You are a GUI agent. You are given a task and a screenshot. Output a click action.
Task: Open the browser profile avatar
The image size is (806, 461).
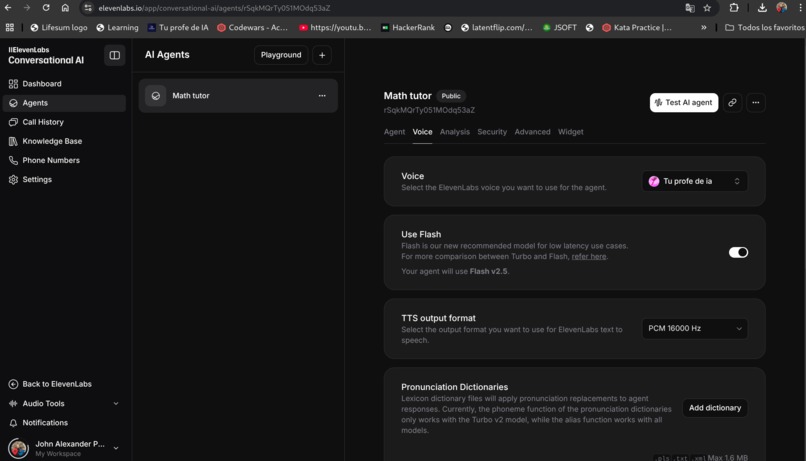click(781, 7)
